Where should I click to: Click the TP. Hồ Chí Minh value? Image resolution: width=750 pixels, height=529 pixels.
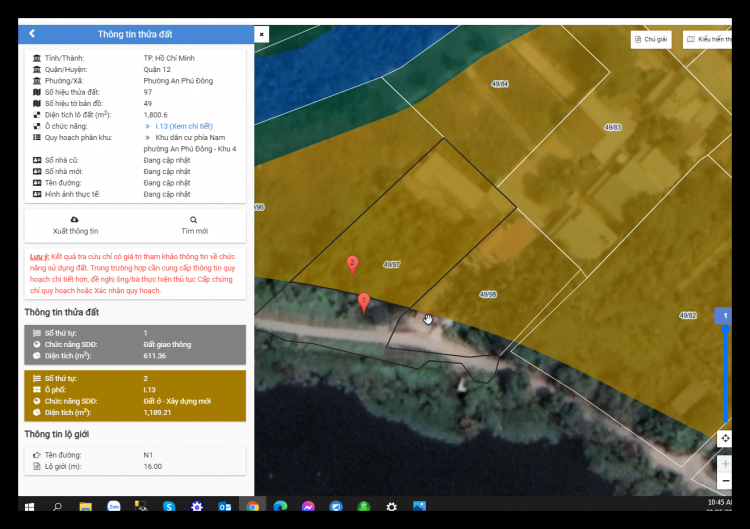pyautogui.click(x=169, y=58)
